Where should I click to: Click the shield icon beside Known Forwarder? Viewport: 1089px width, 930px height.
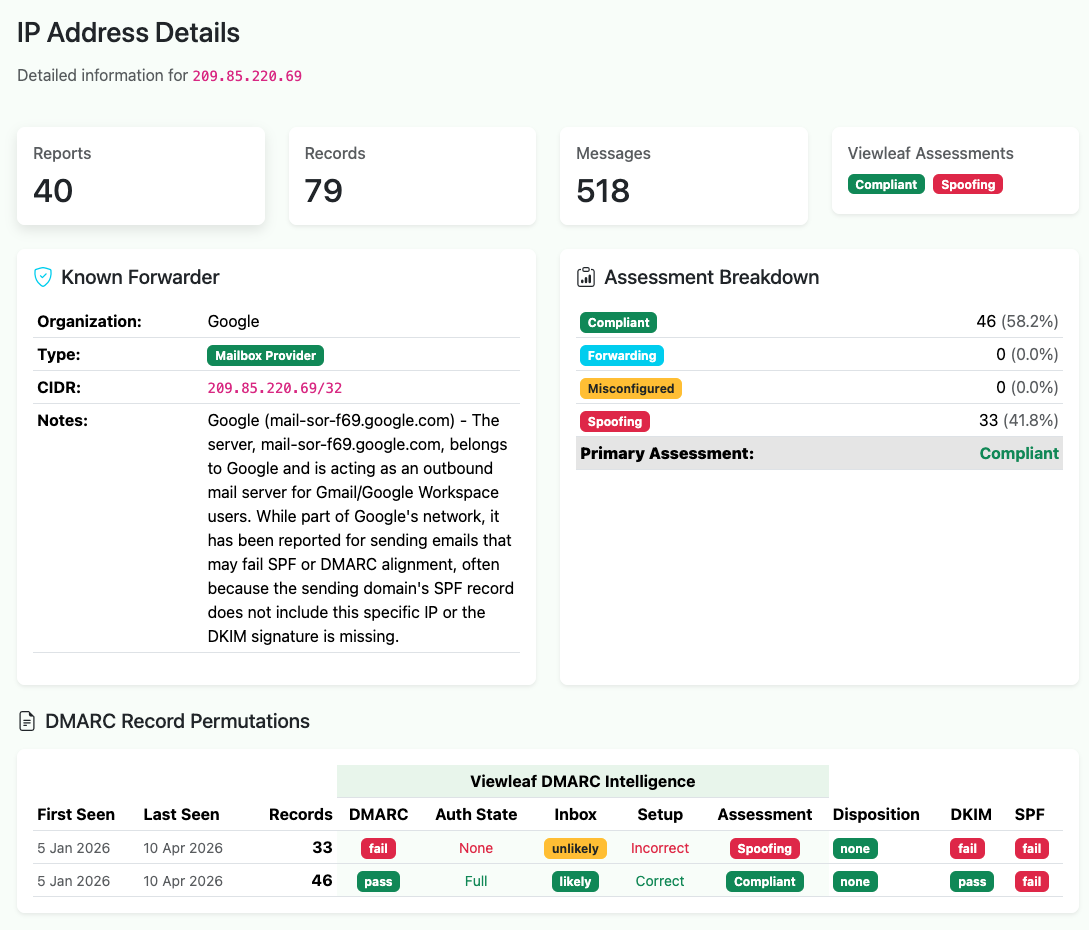(43, 277)
